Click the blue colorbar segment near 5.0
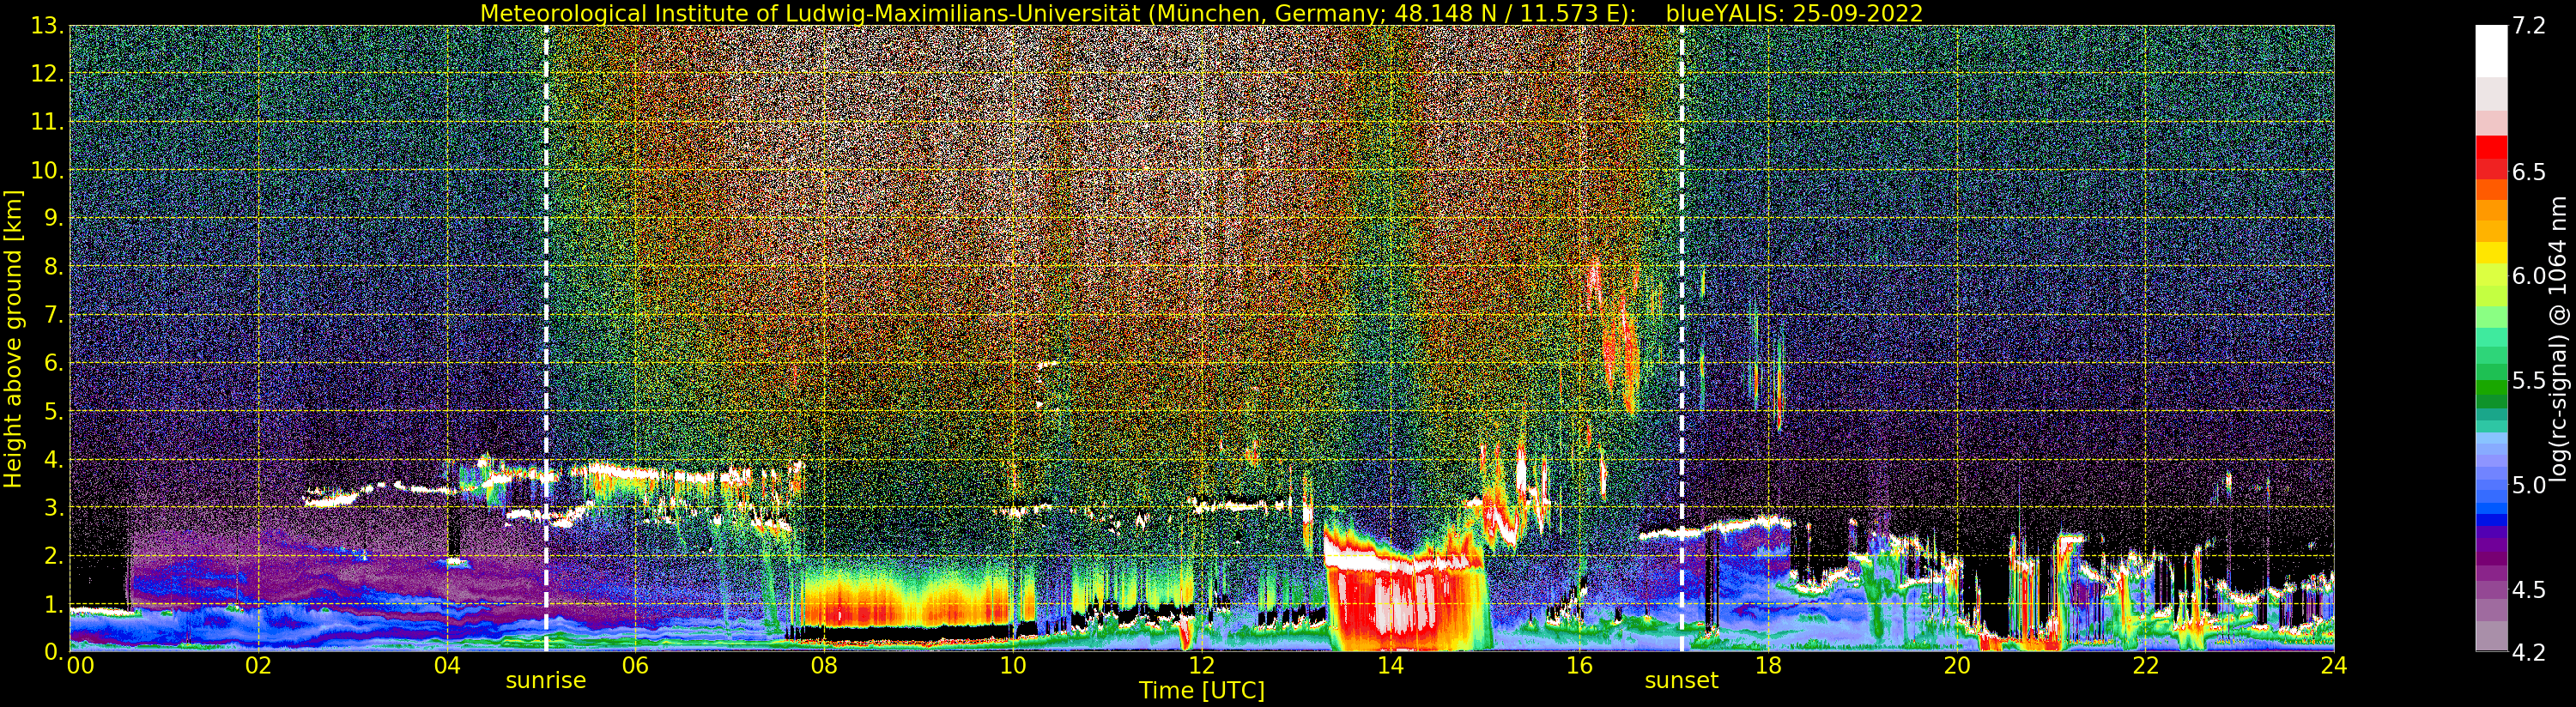 (x=2491, y=485)
